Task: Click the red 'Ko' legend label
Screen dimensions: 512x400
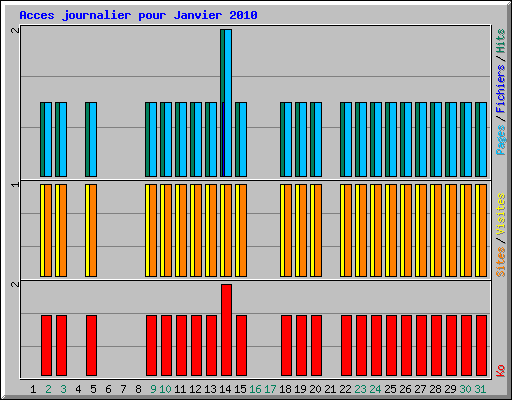Action: [501, 371]
